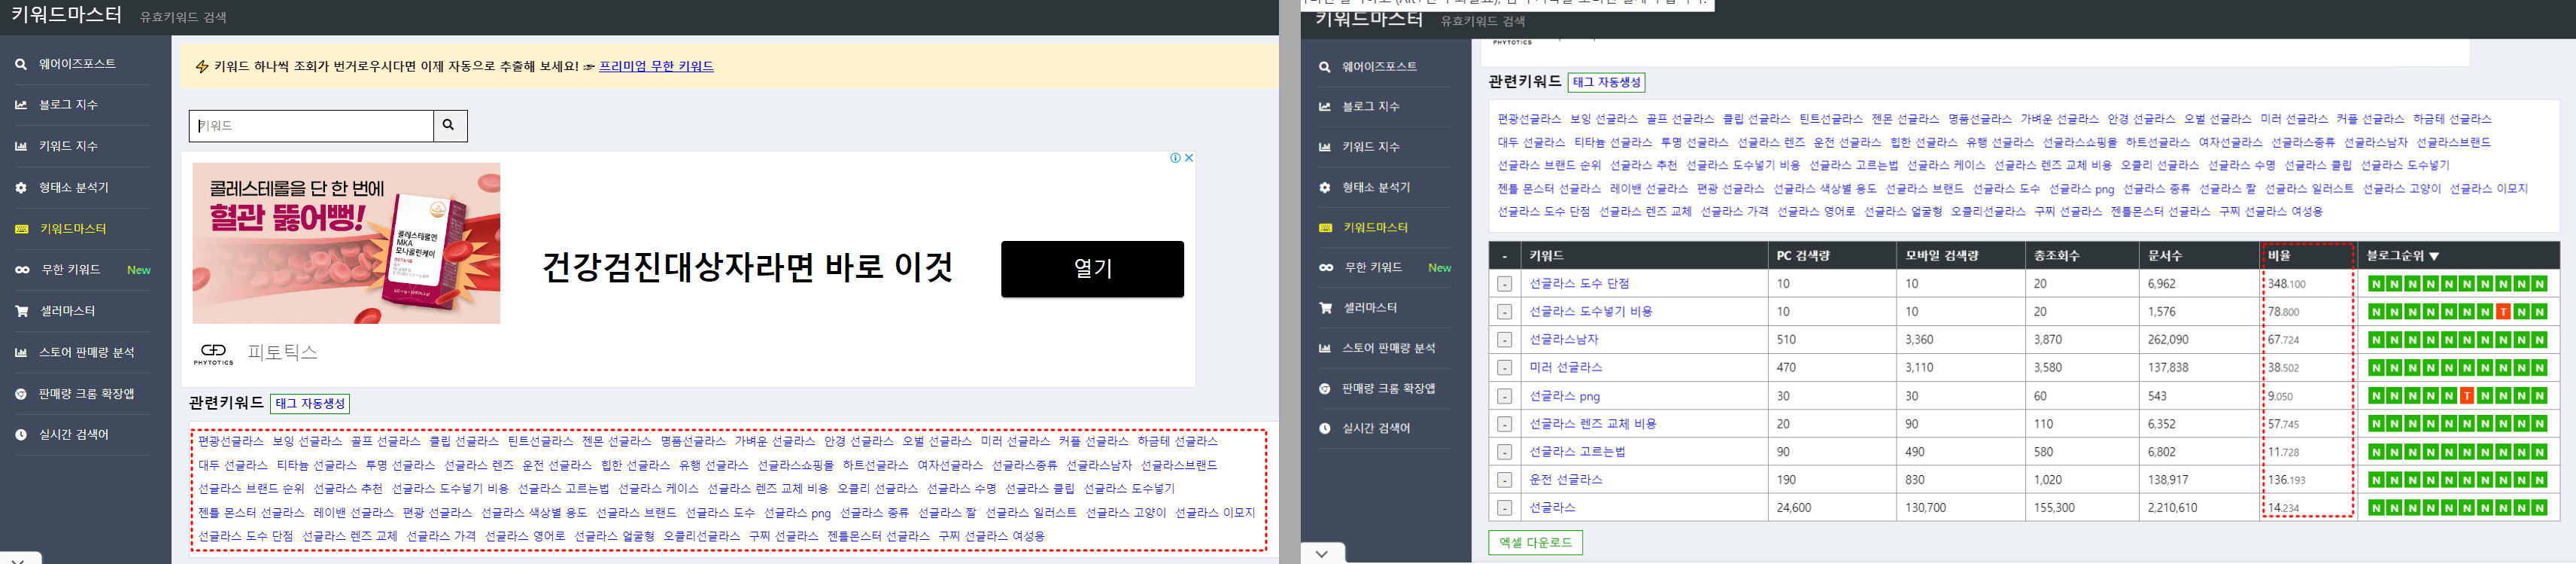Click the 엑셀 다운로드 button
This screenshot has width=2576, height=564.
pos(1535,543)
